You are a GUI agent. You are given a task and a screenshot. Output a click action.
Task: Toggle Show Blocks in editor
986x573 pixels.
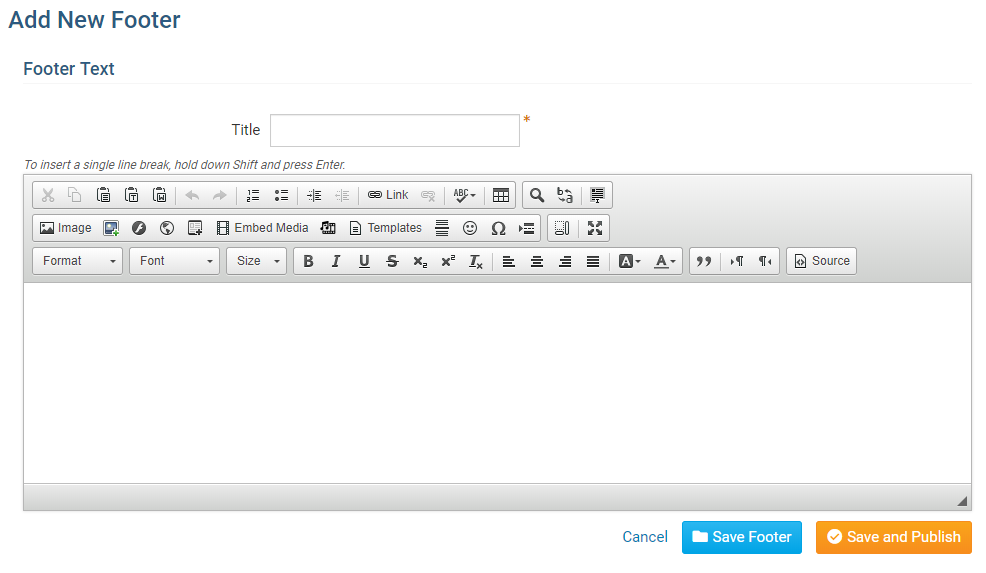(x=562, y=228)
